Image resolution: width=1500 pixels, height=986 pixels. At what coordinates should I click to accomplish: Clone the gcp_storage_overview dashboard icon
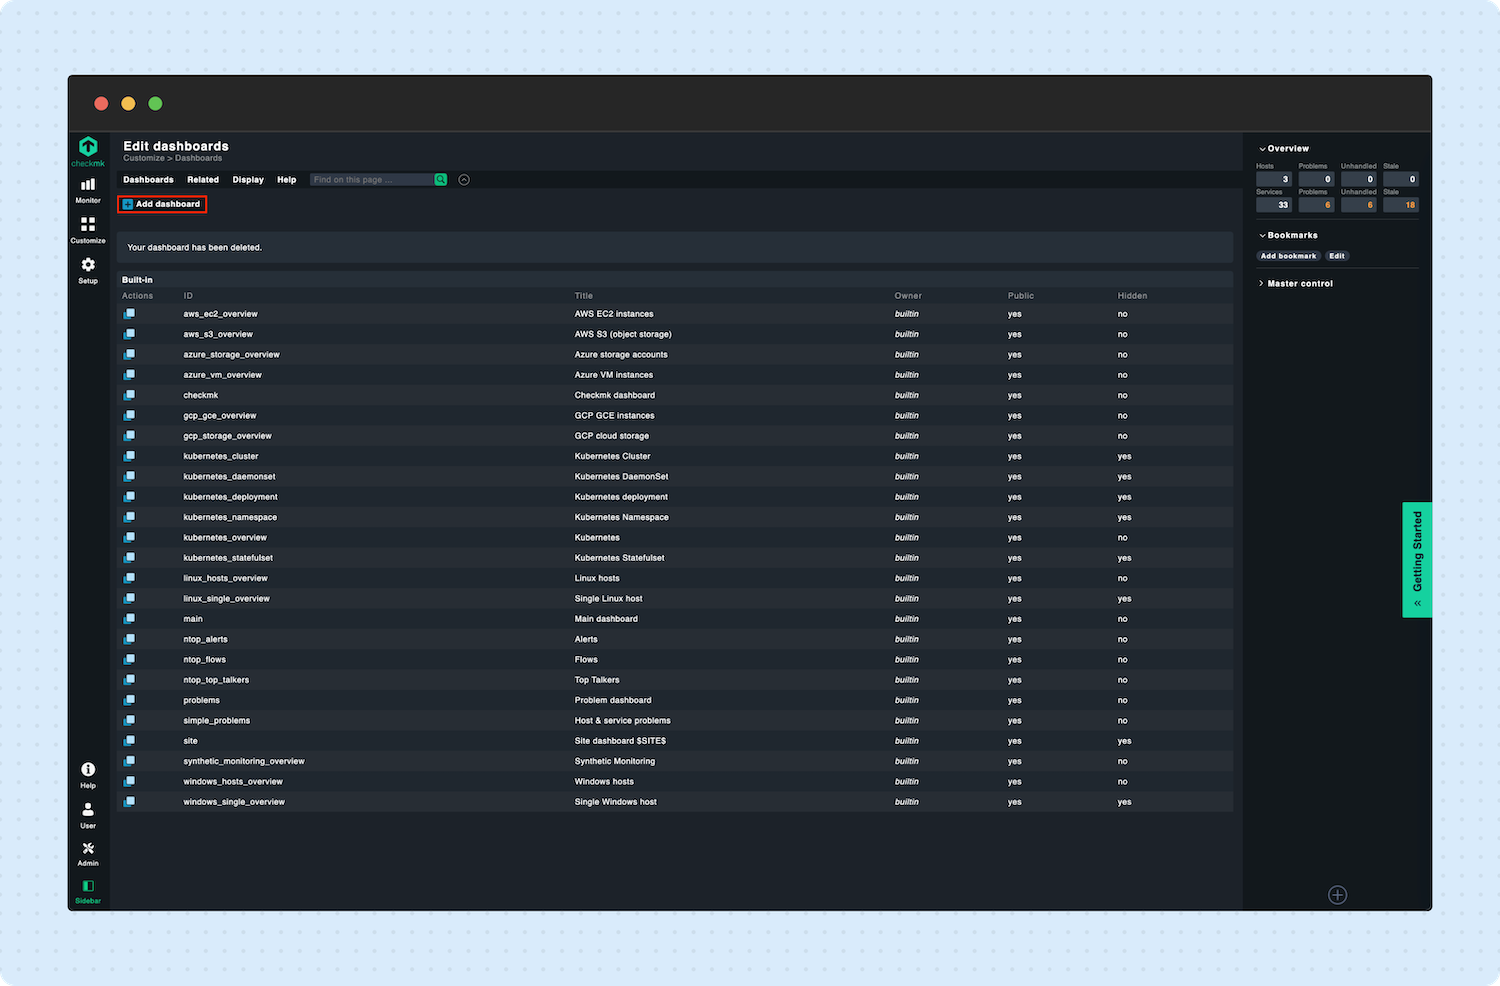click(x=129, y=436)
